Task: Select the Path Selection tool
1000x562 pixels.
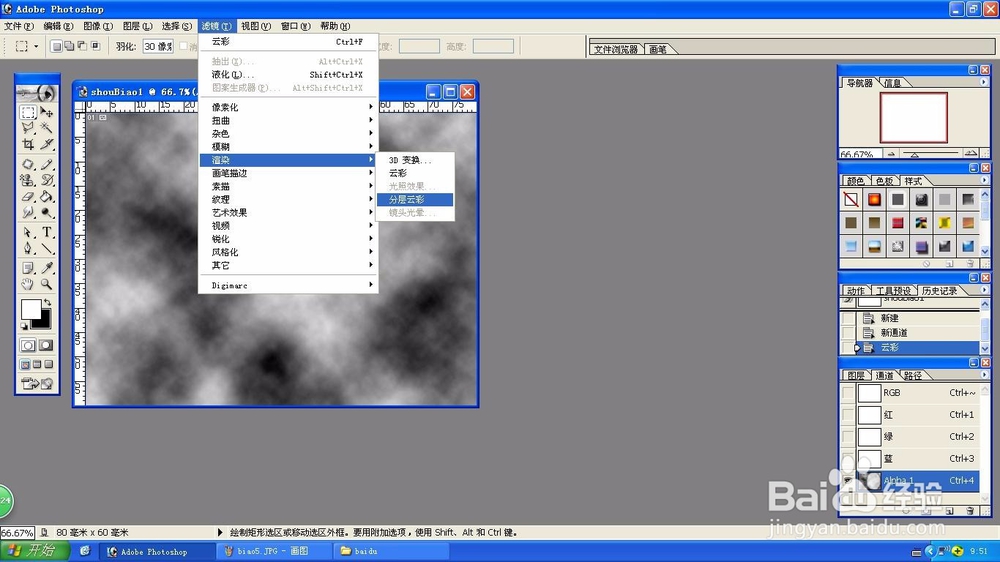Action: click(27, 232)
